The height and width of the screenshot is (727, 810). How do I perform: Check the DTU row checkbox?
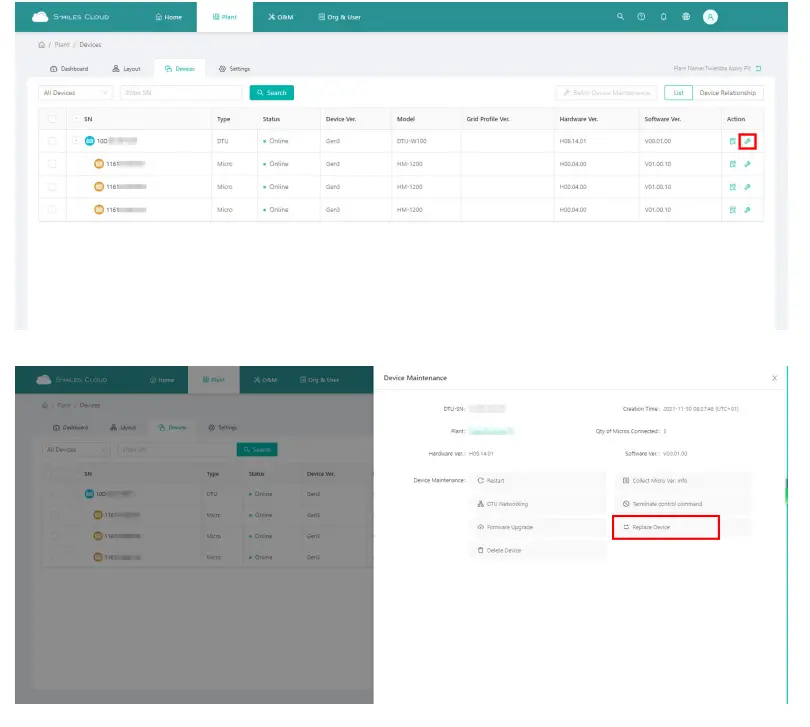click(52, 141)
